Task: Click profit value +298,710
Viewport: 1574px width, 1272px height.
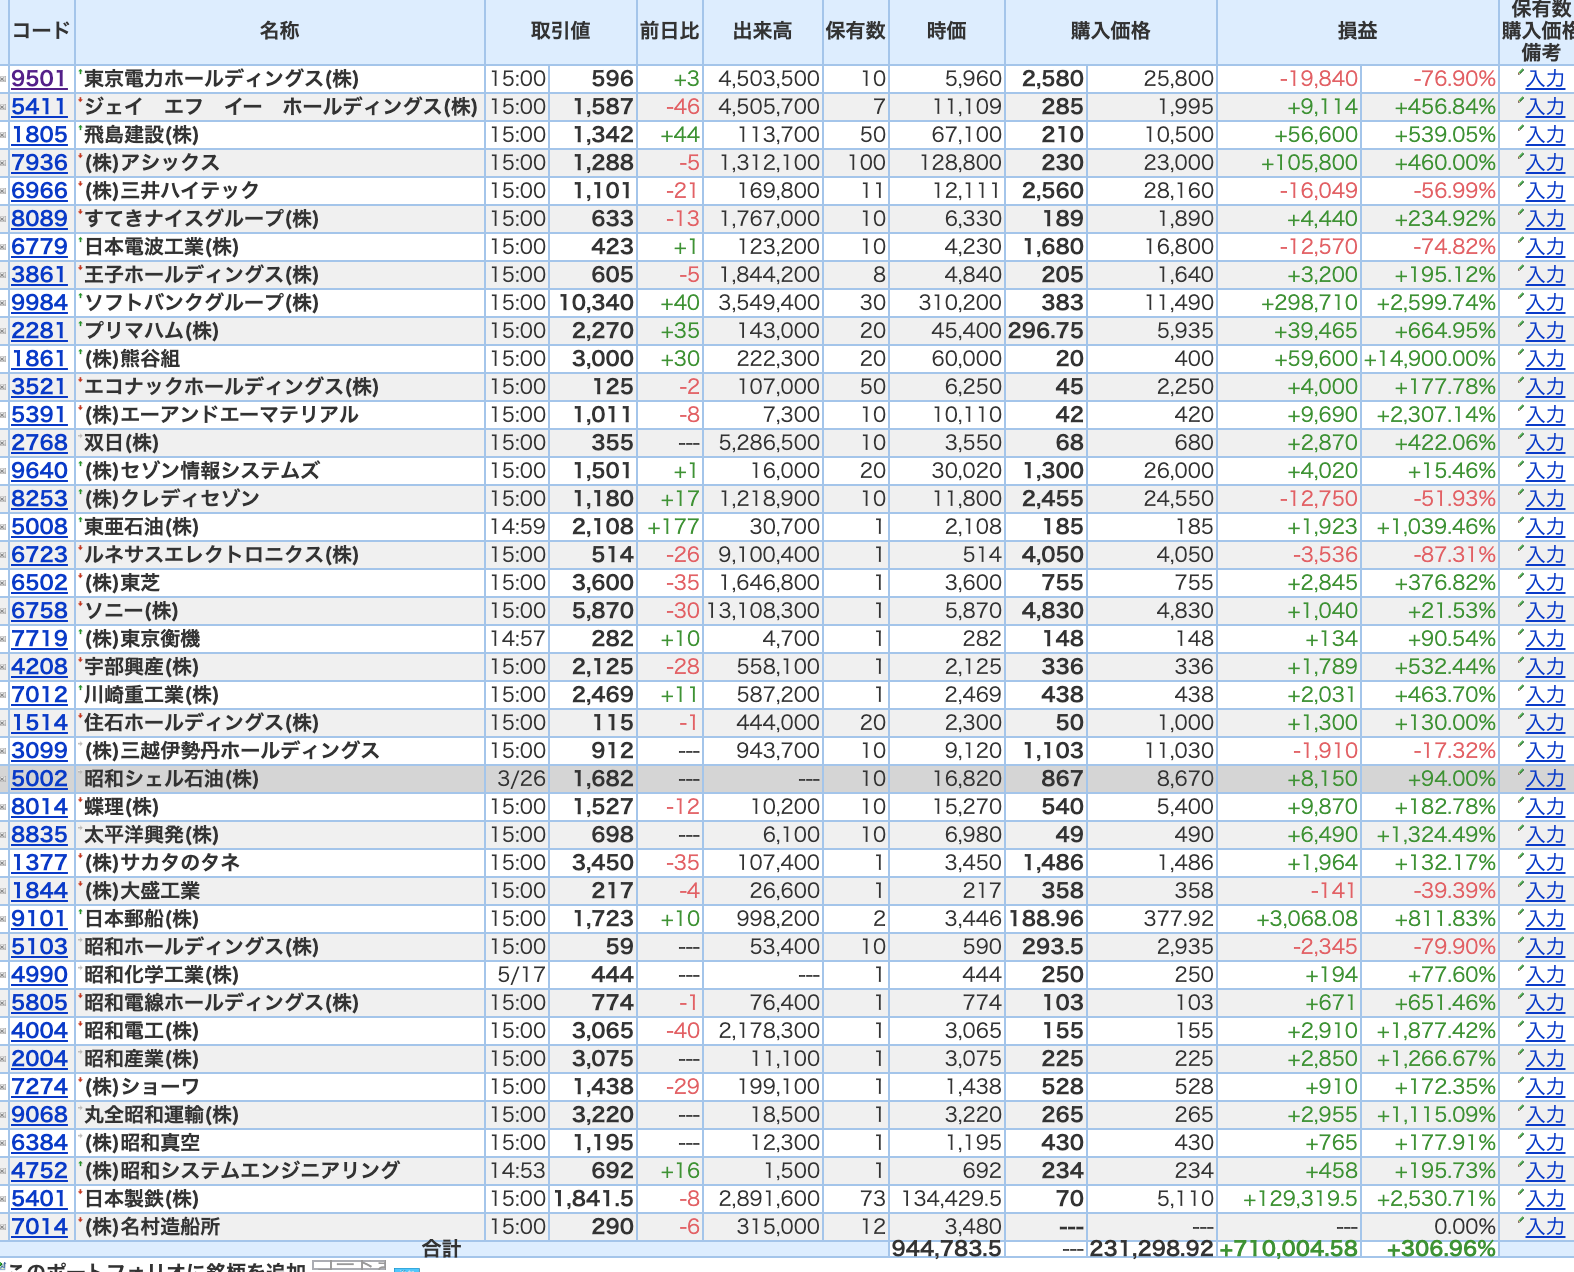Action: point(1309,303)
